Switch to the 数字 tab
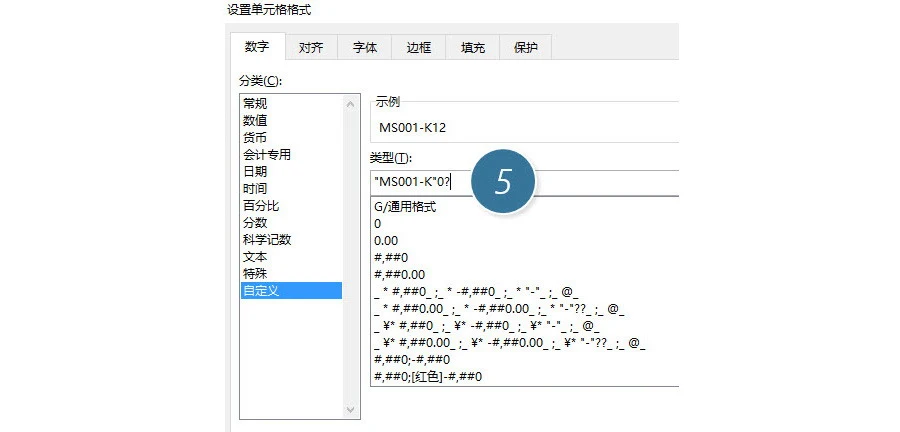The image size is (900, 432). tap(257, 47)
